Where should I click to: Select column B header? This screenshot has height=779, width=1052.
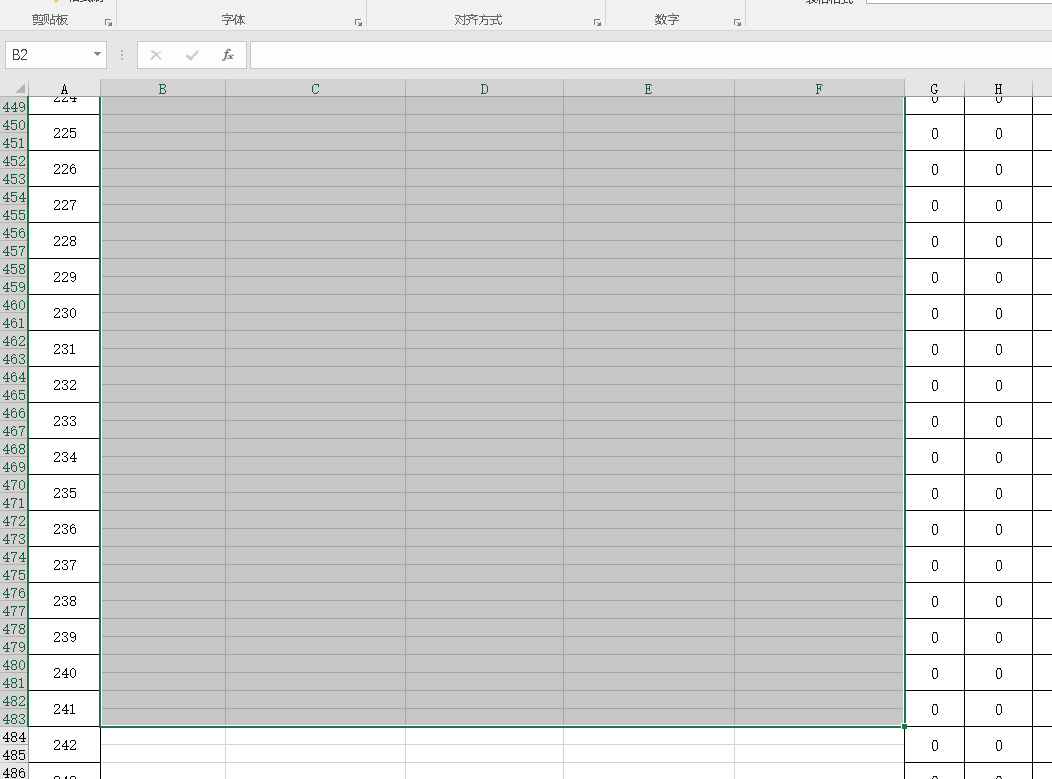162,89
